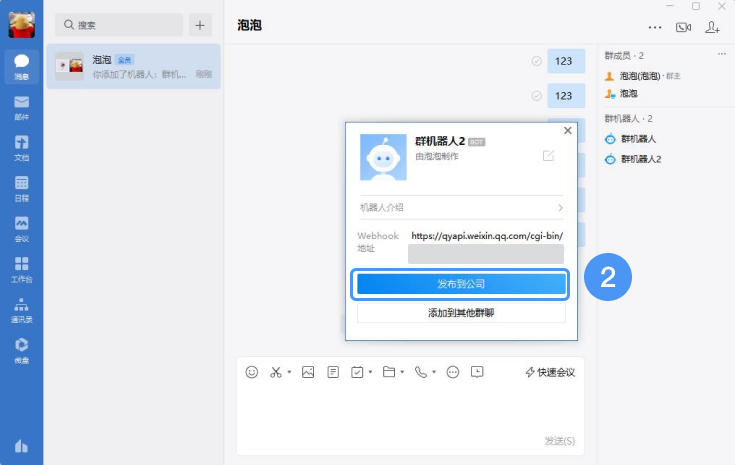Open the 邮件 (Mail) sidebar icon

(x=21, y=107)
